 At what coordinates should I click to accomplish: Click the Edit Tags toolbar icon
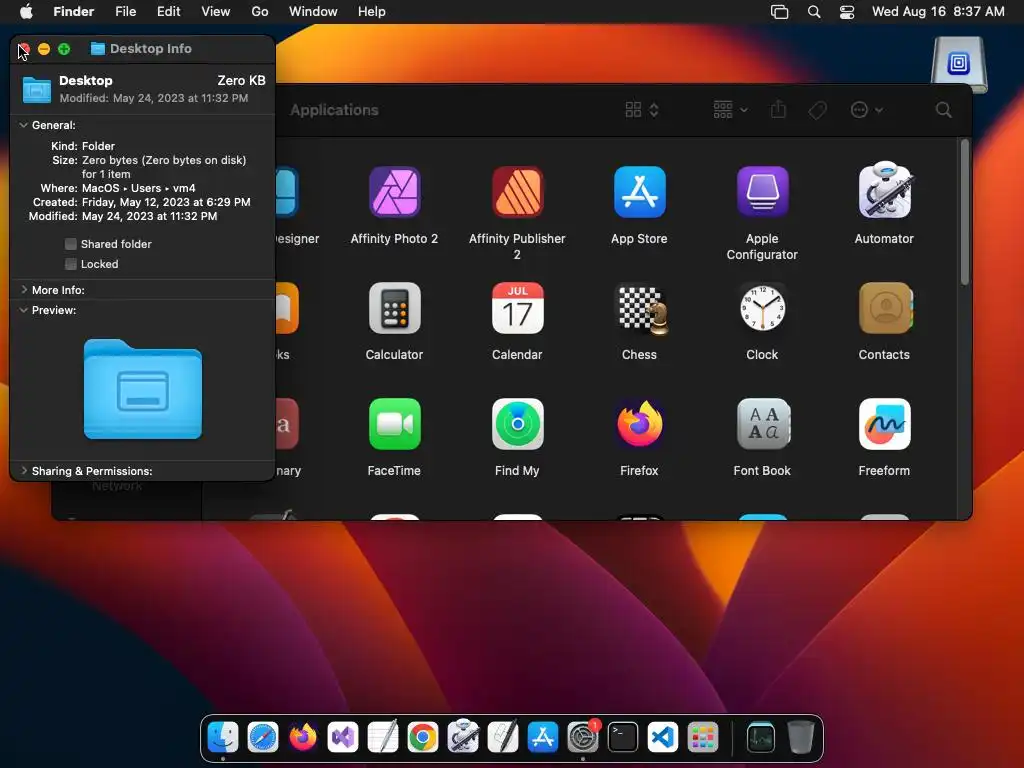point(817,110)
